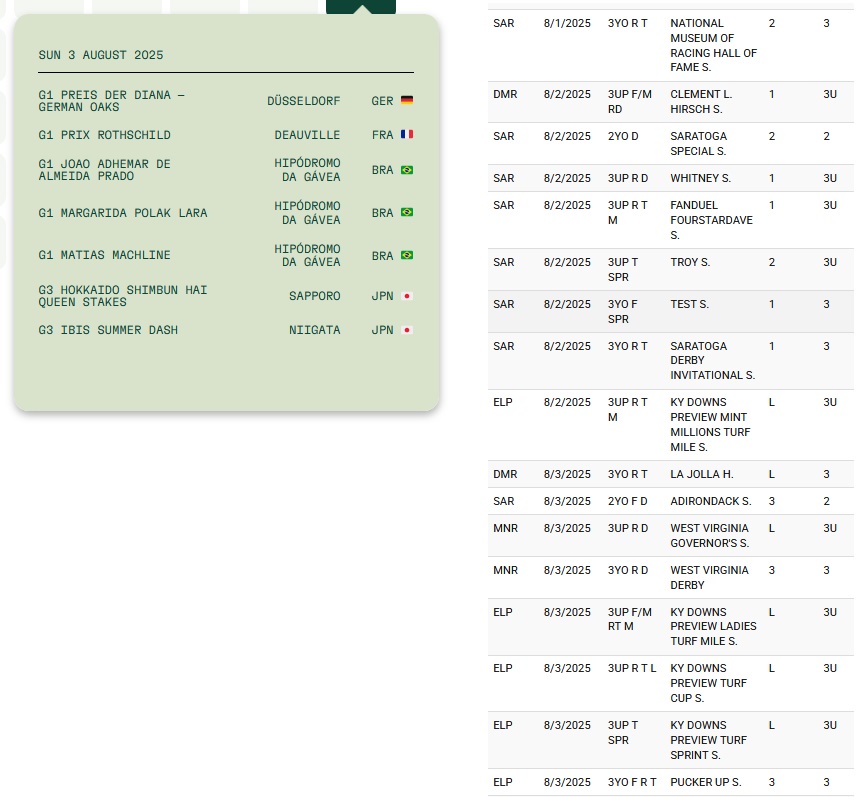Click 2YO D conditions in Saratoga Special row

coord(623,136)
